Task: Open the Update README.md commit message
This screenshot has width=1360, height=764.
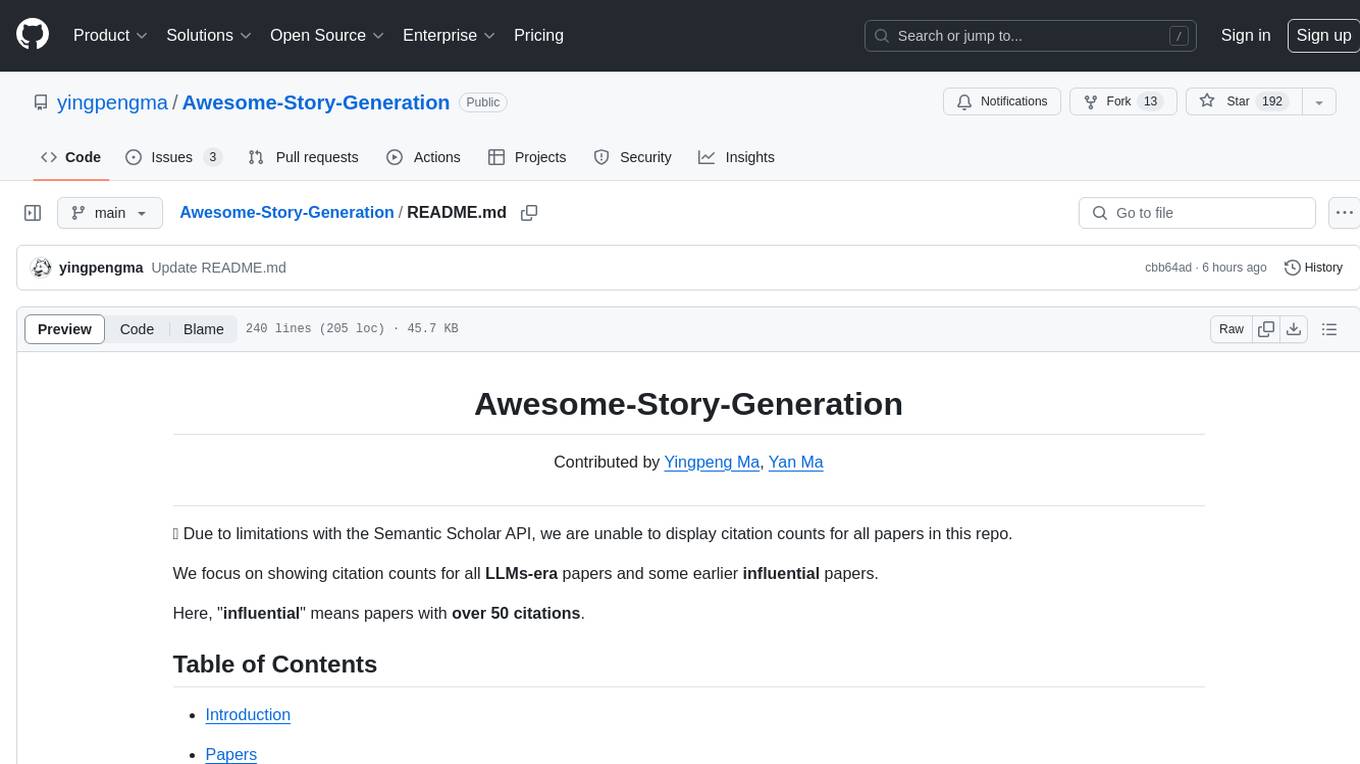Action: pos(219,268)
